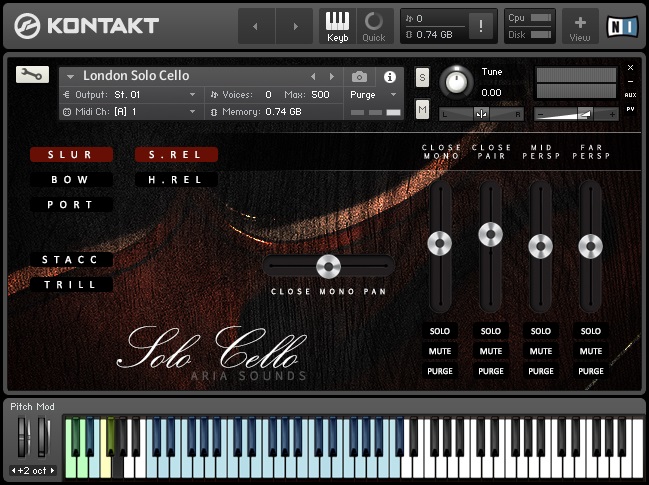Click the Mid Persp volume fader

tap(541, 246)
